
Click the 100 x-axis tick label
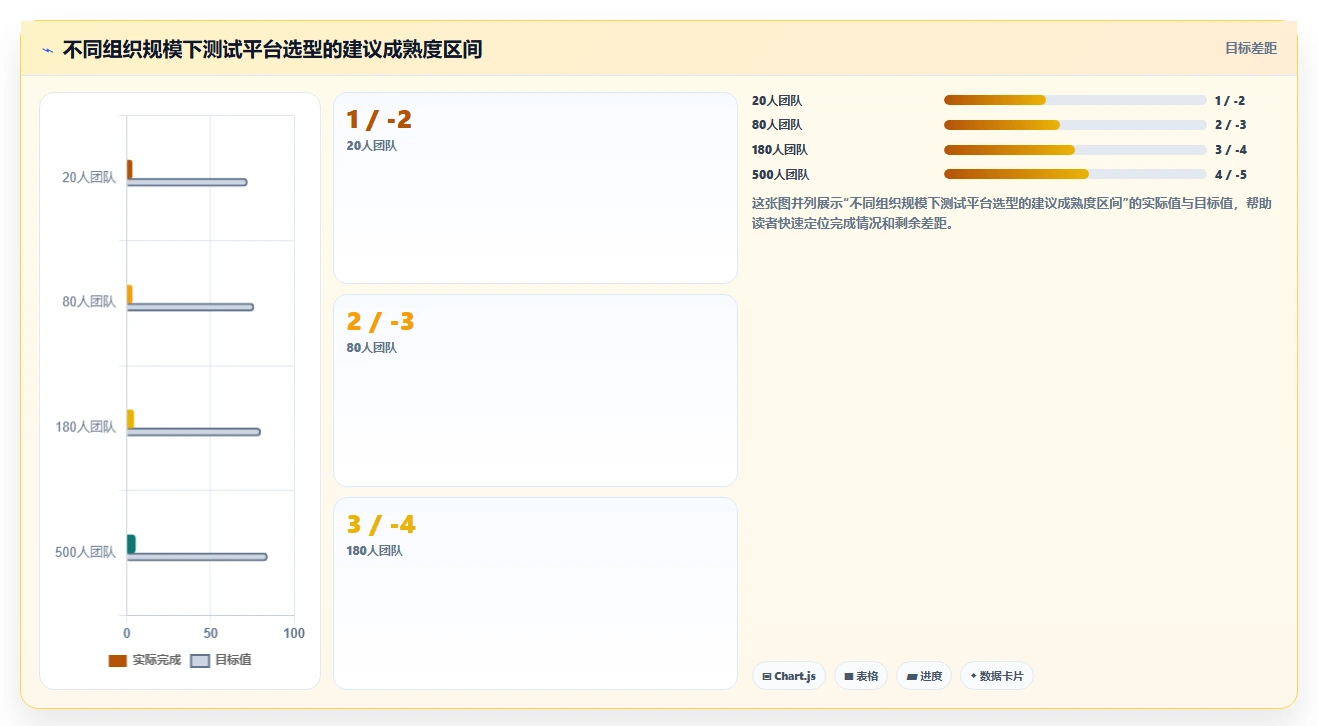(x=294, y=633)
